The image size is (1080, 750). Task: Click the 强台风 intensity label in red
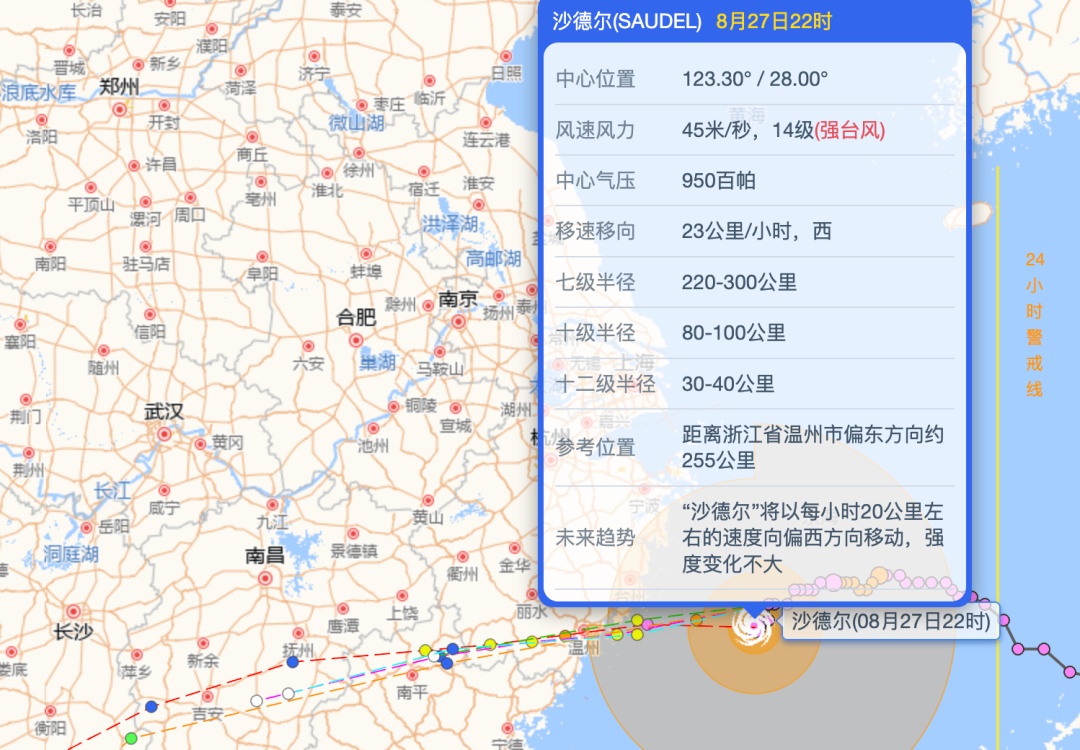click(850, 129)
